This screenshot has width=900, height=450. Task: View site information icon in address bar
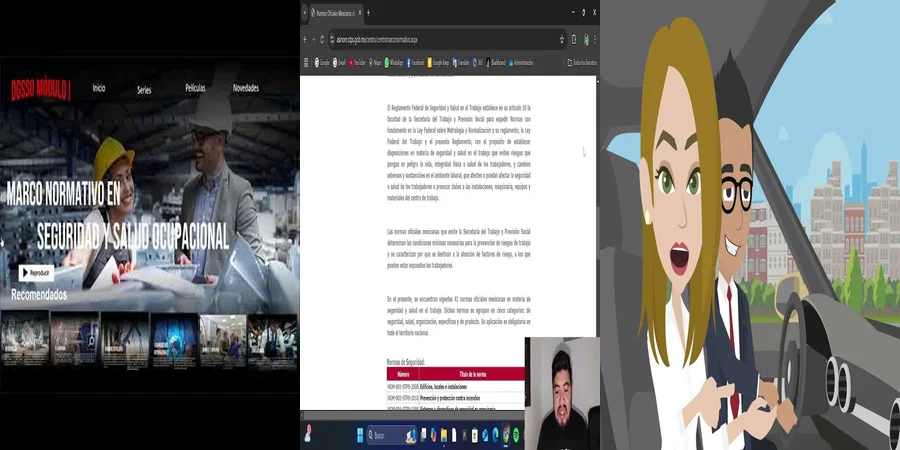point(332,40)
